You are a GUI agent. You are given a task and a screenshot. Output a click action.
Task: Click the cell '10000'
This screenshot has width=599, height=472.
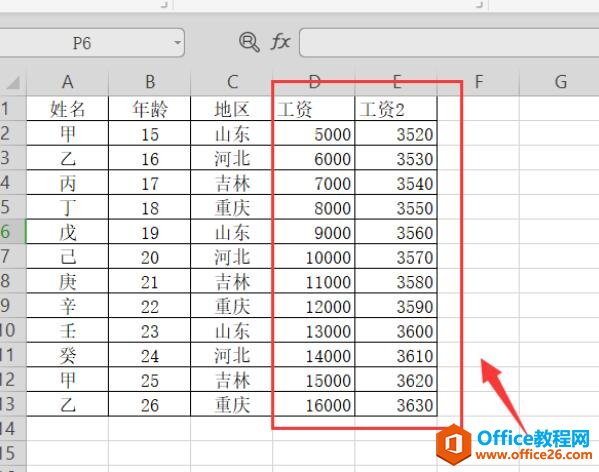pos(314,256)
